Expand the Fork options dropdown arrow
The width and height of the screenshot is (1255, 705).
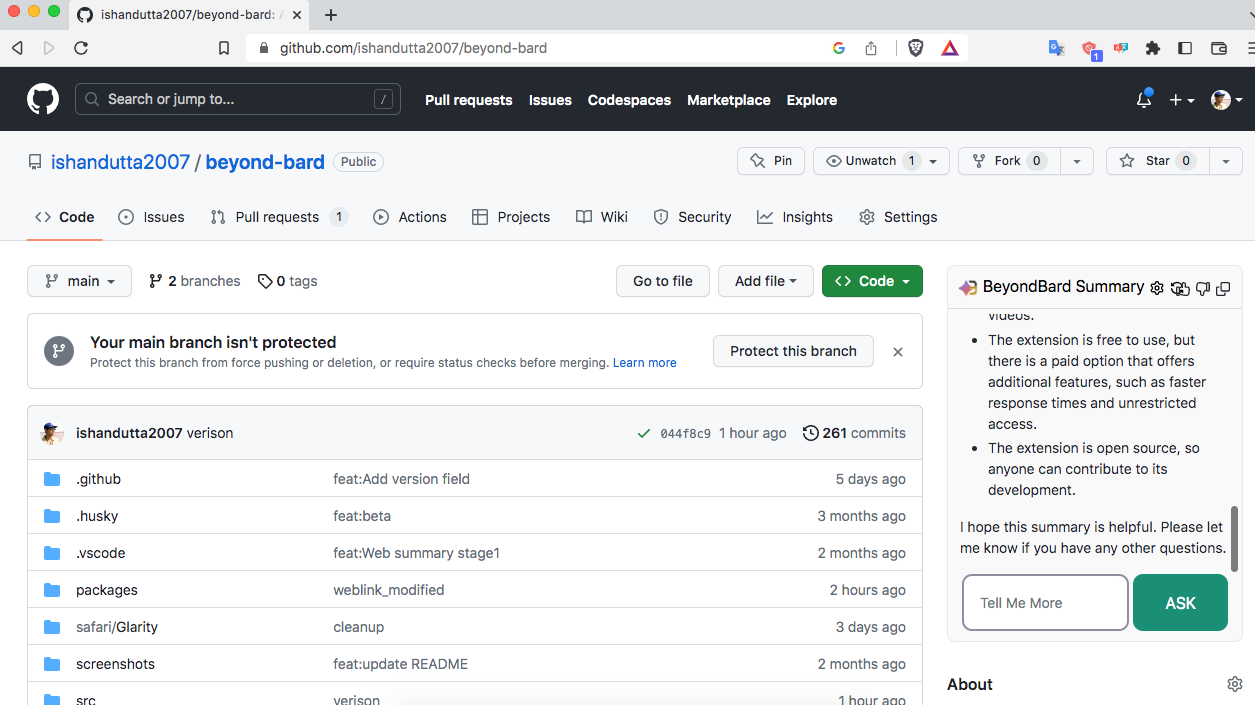pyautogui.click(x=1076, y=161)
